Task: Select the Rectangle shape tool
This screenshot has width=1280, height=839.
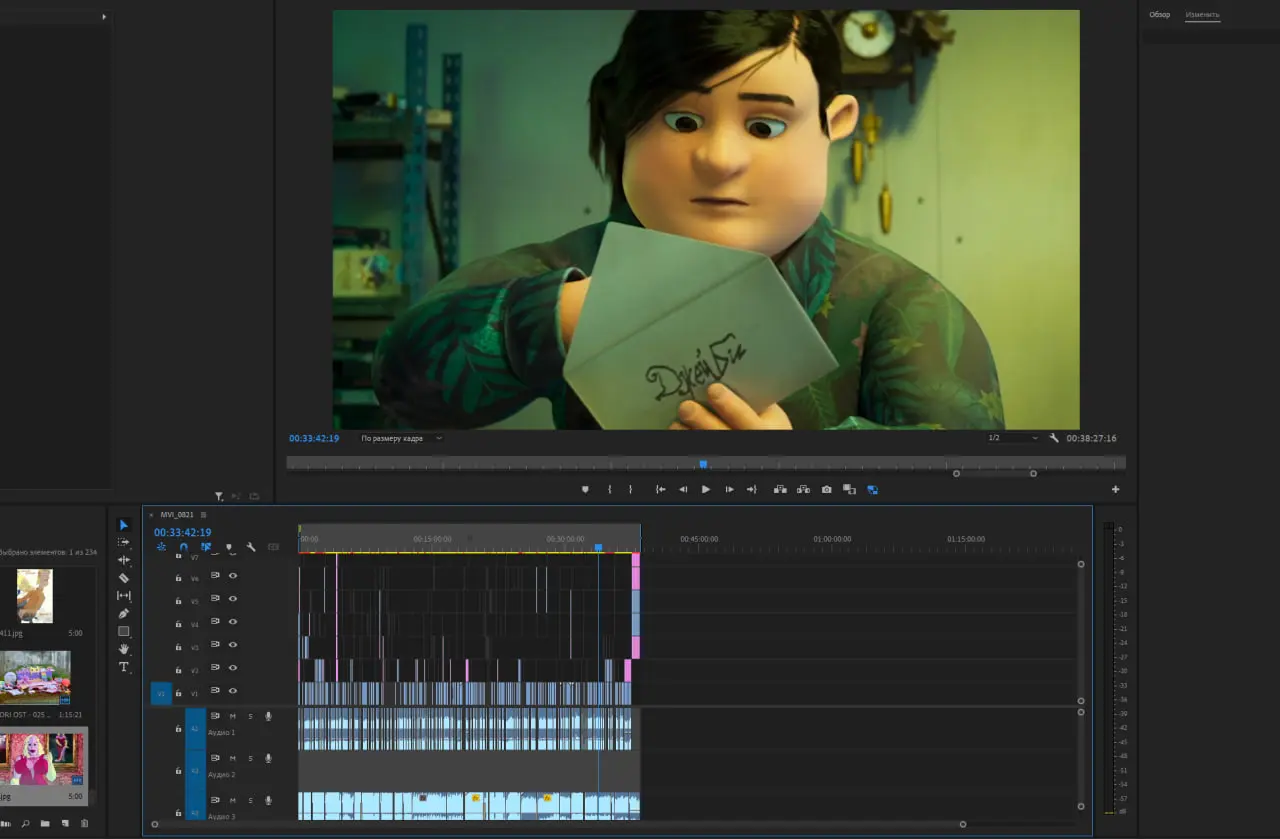Action: (124, 631)
